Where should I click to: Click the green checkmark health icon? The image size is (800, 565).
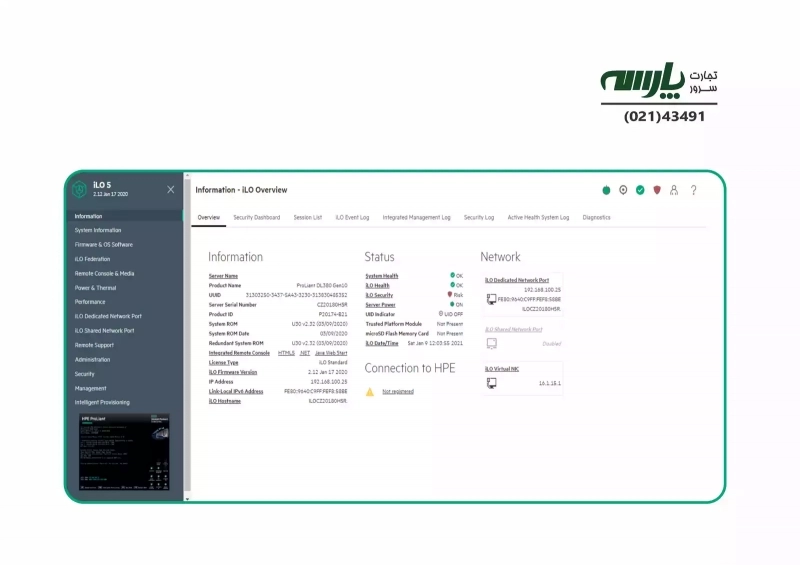coord(640,190)
